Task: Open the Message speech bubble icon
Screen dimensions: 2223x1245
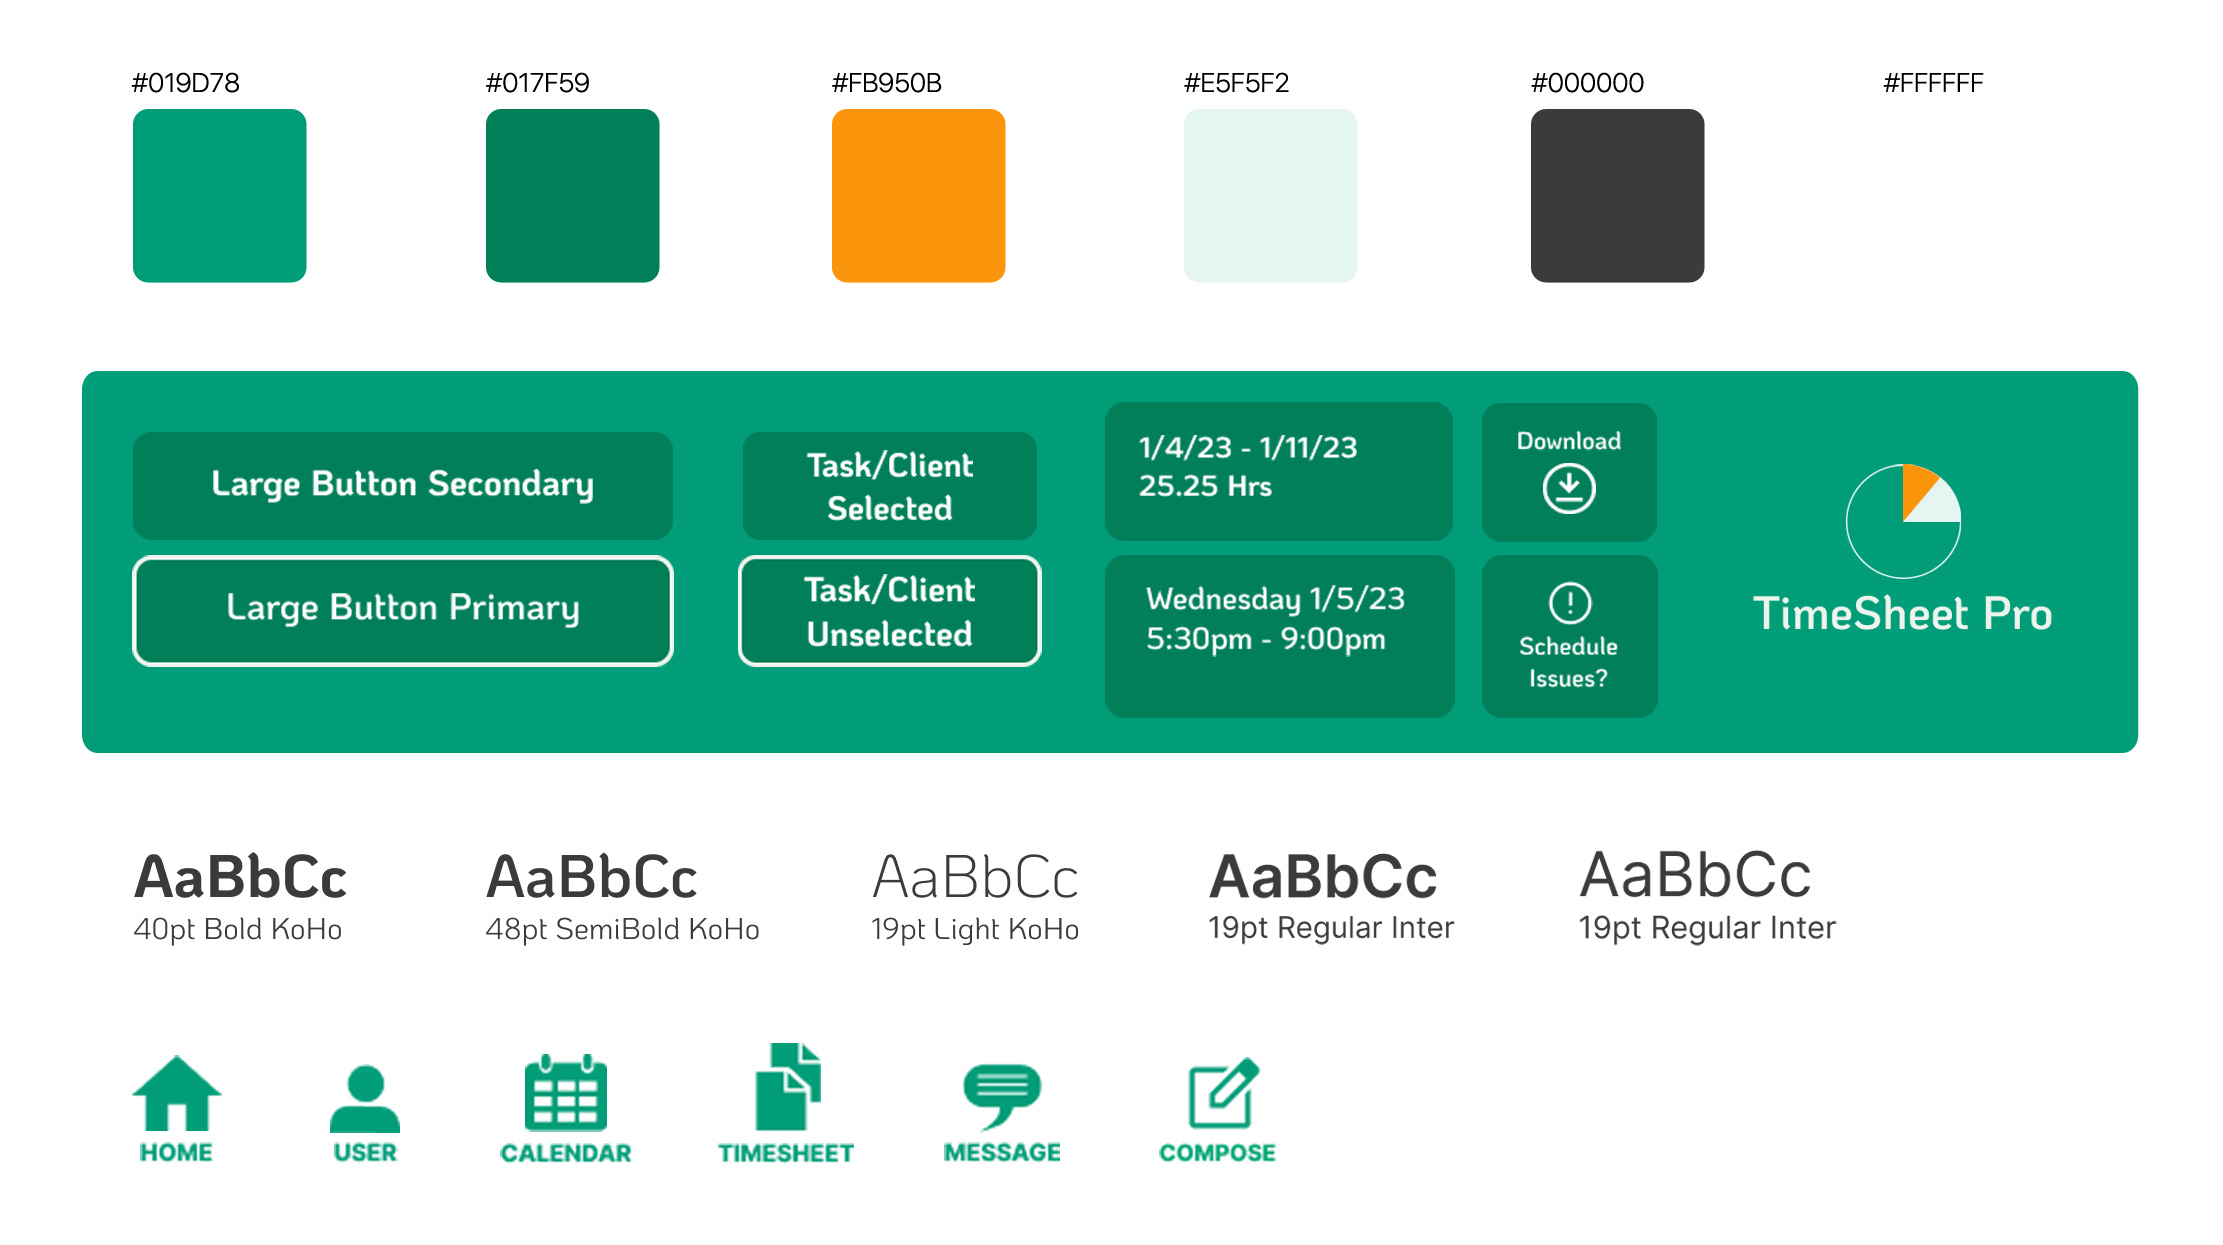Action: coord(1002,1097)
